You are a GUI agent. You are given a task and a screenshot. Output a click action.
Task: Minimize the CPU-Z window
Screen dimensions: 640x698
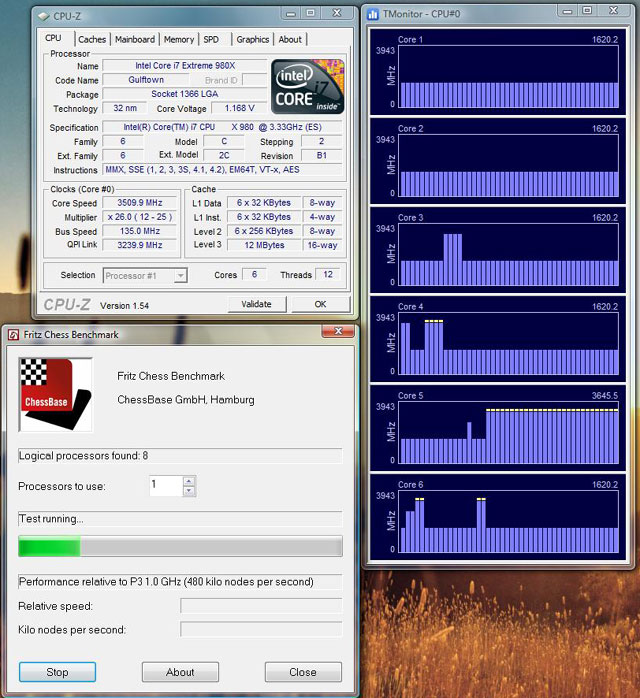tap(291, 14)
